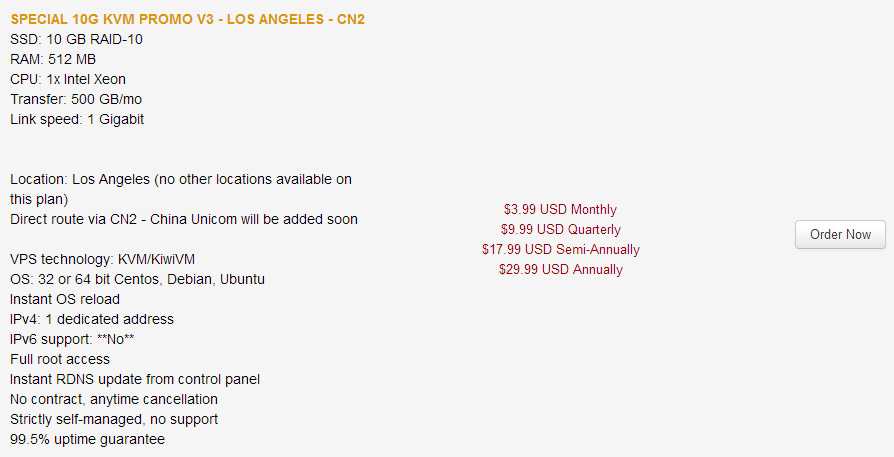The height and width of the screenshot is (457, 894).
Task: Click the SSD 10 GB RAID-10 line
Action: tap(77, 39)
